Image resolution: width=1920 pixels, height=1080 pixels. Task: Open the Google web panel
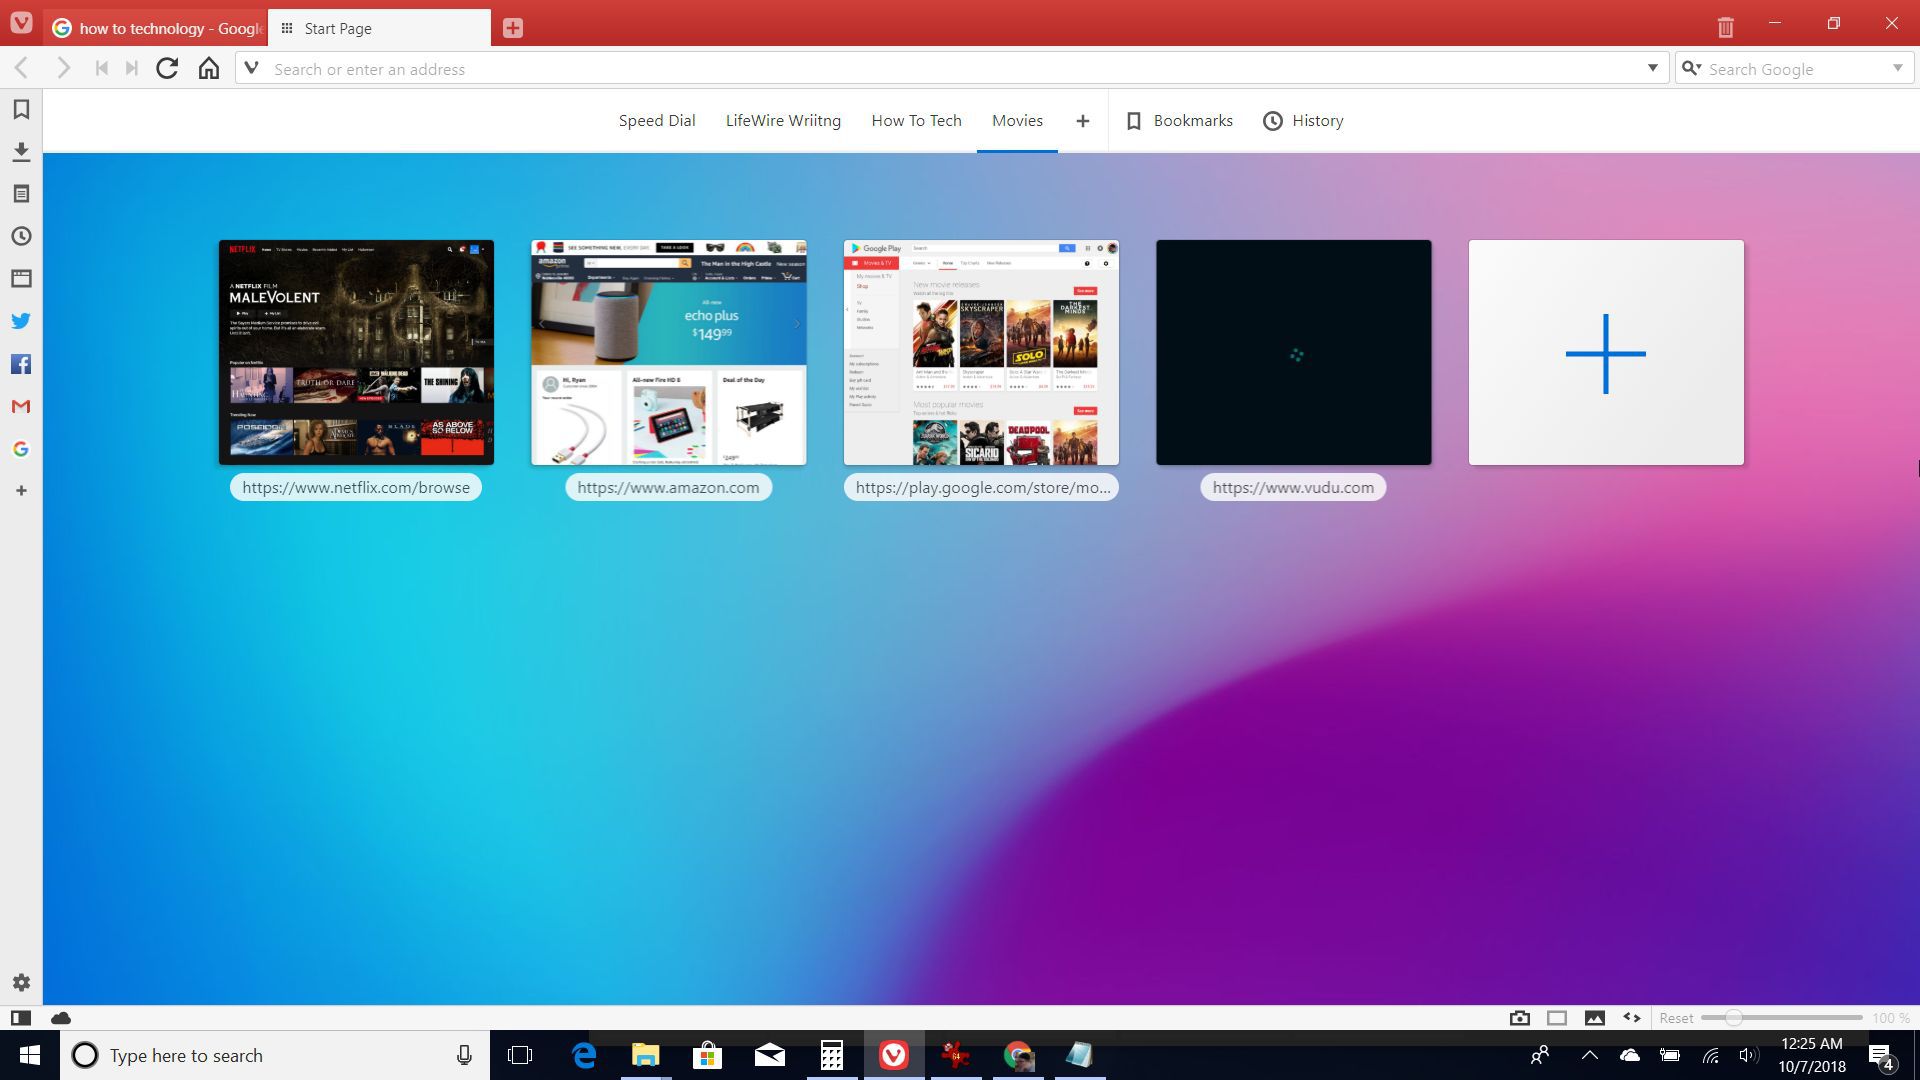pyautogui.click(x=21, y=449)
